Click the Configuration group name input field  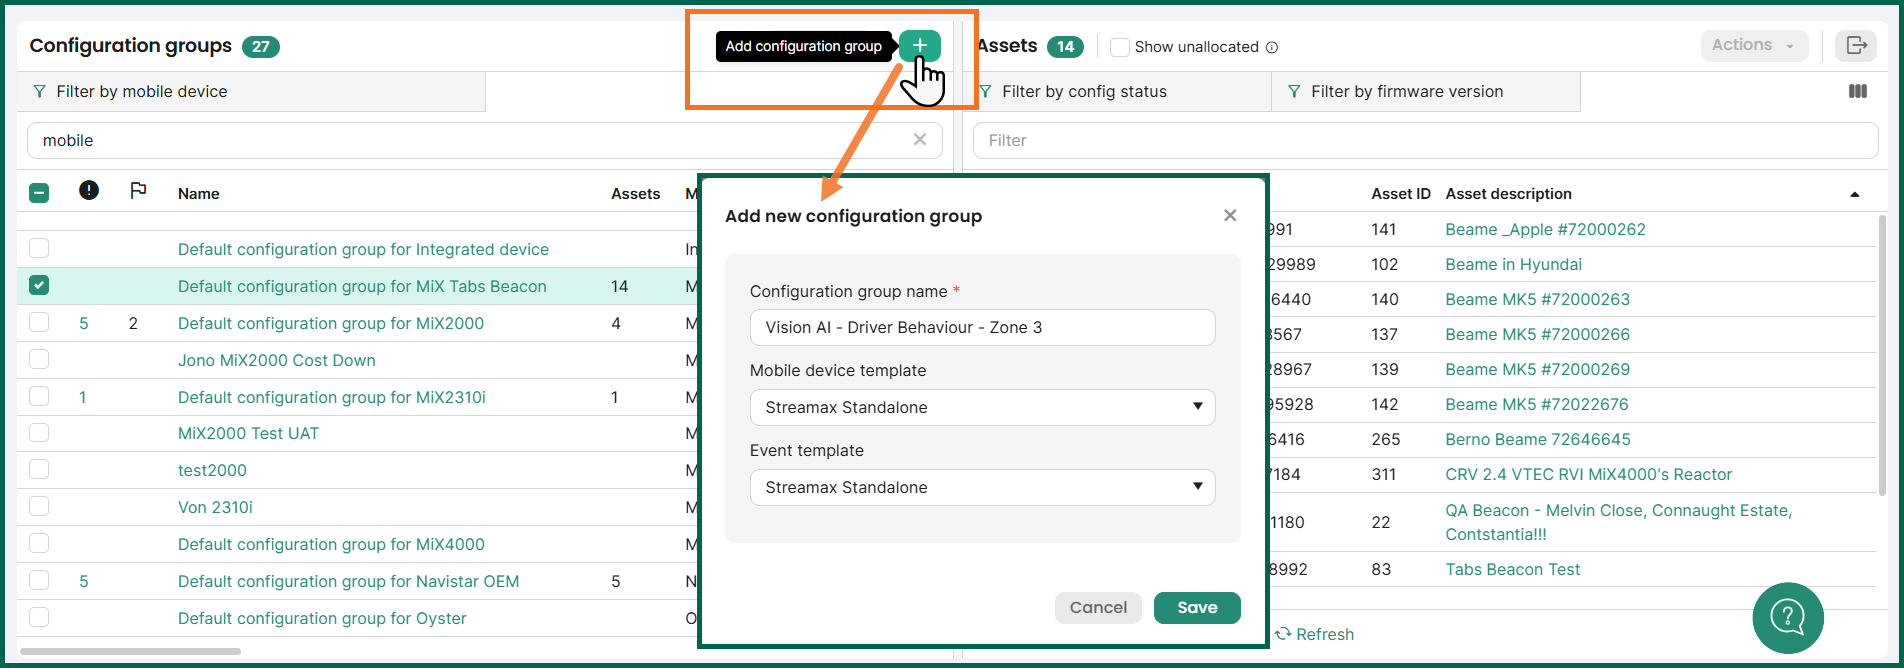(x=982, y=327)
